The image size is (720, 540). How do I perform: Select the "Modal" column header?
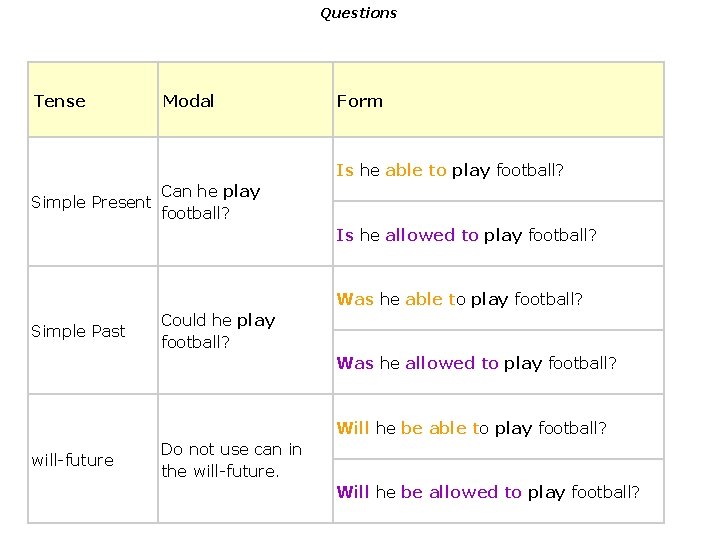pyautogui.click(x=188, y=101)
